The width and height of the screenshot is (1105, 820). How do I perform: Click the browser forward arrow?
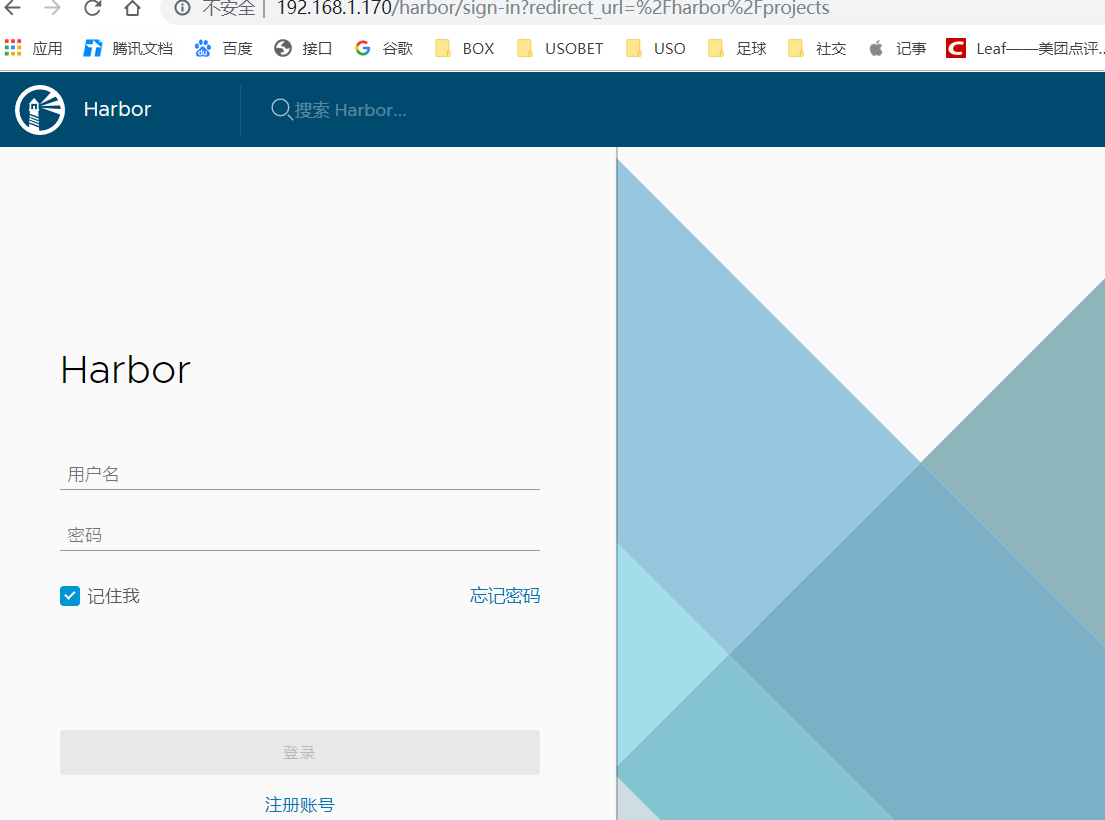coord(52,8)
